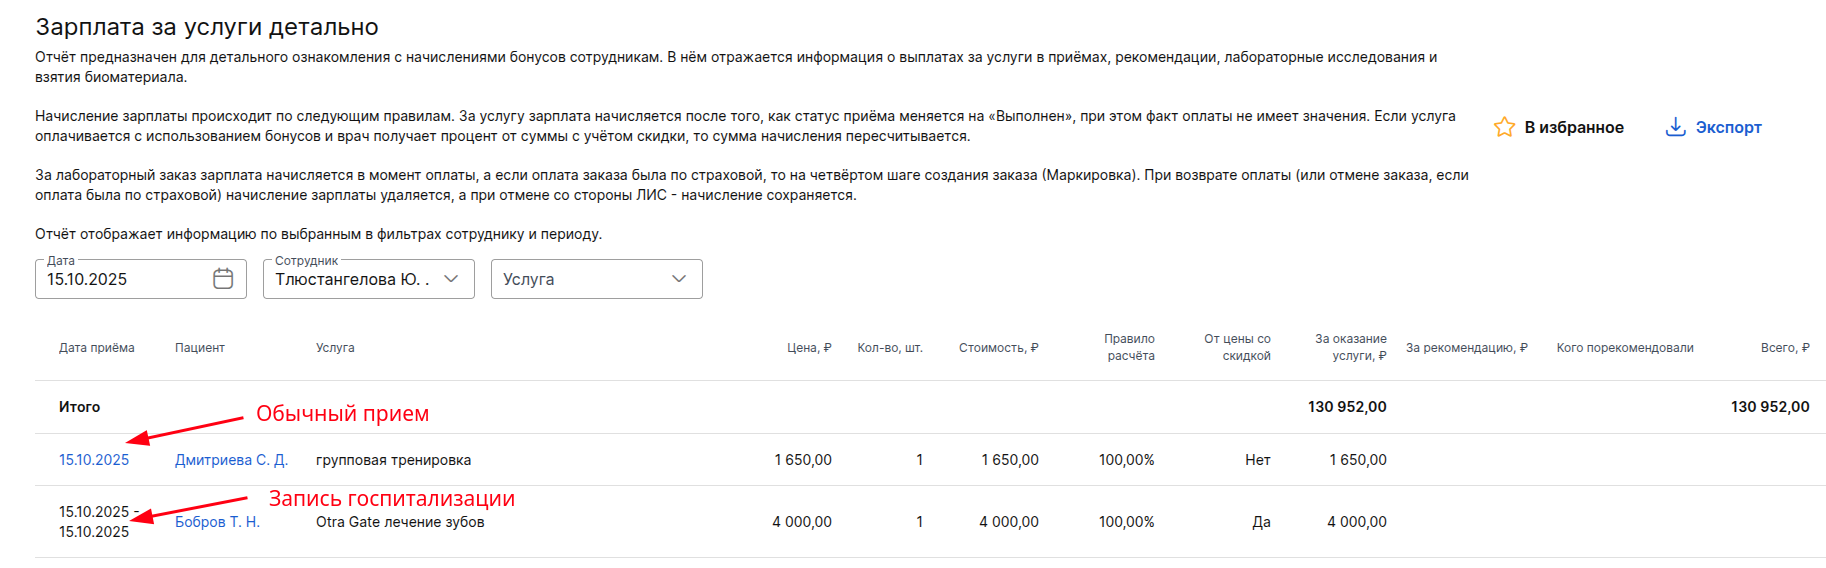
Task: Open the calendar picker in the Дата field
Action: tap(223, 279)
